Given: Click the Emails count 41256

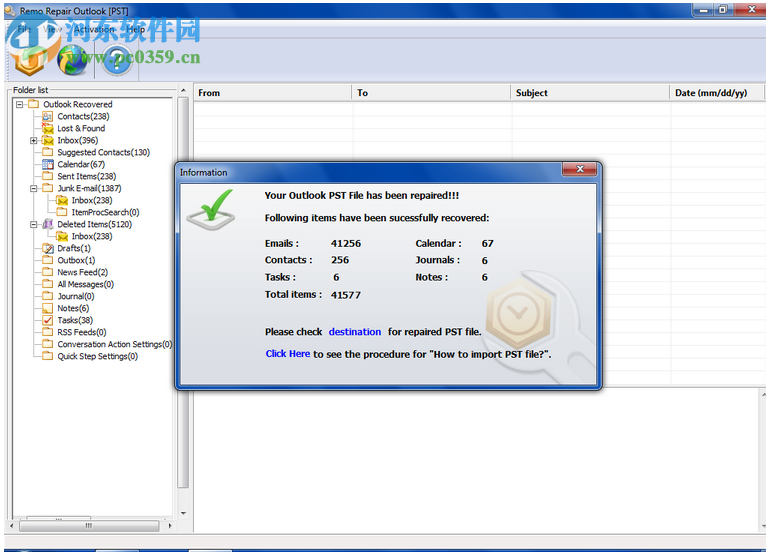Looking at the screenshot, I should click(x=346, y=243).
